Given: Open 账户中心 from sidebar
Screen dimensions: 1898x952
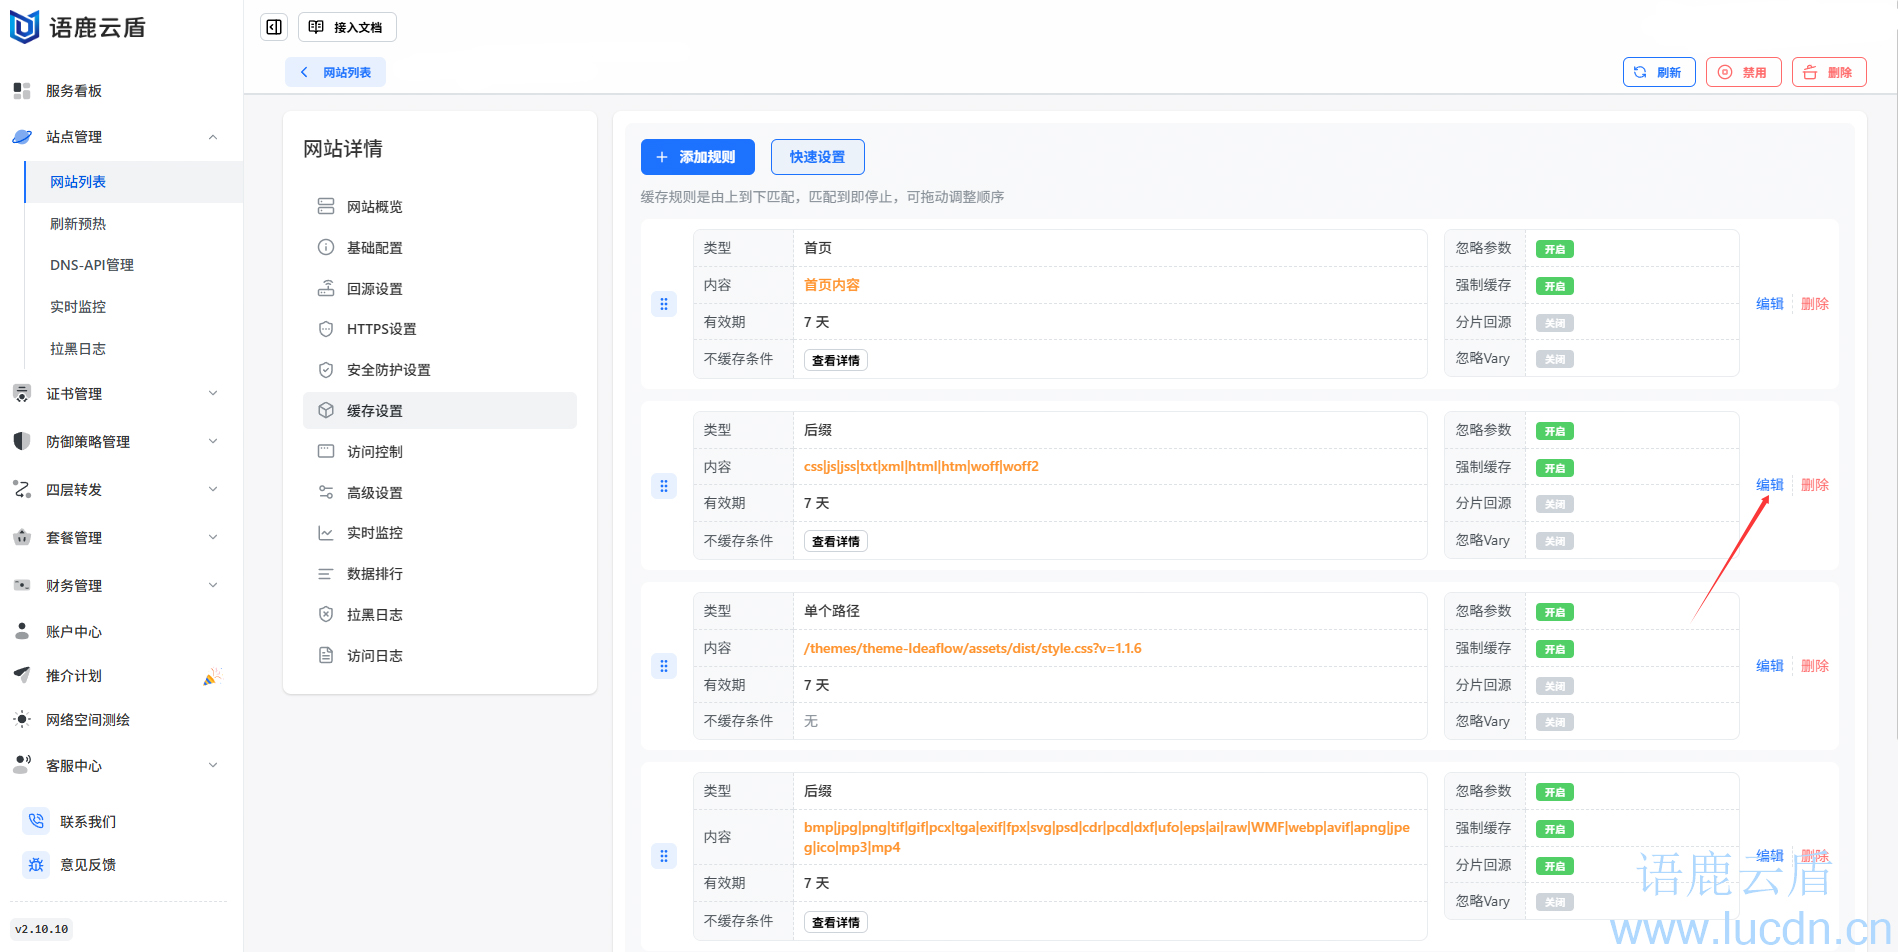Looking at the screenshot, I should 73,632.
